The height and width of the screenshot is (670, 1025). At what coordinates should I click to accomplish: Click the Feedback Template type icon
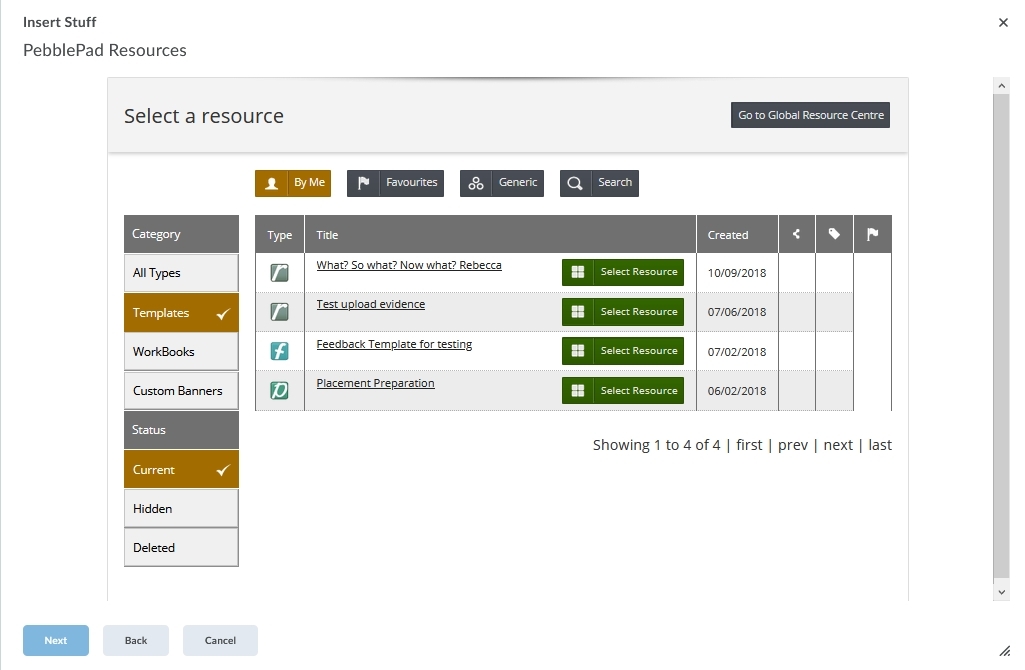coord(280,351)
